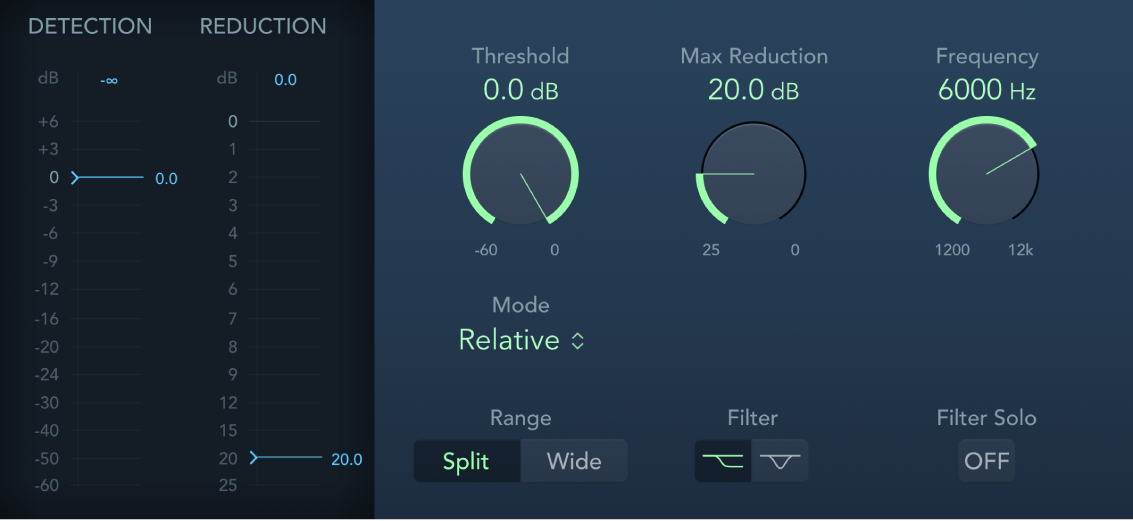
Task: Open the Relative Mode pop-up menu
Action: [509, 340]
